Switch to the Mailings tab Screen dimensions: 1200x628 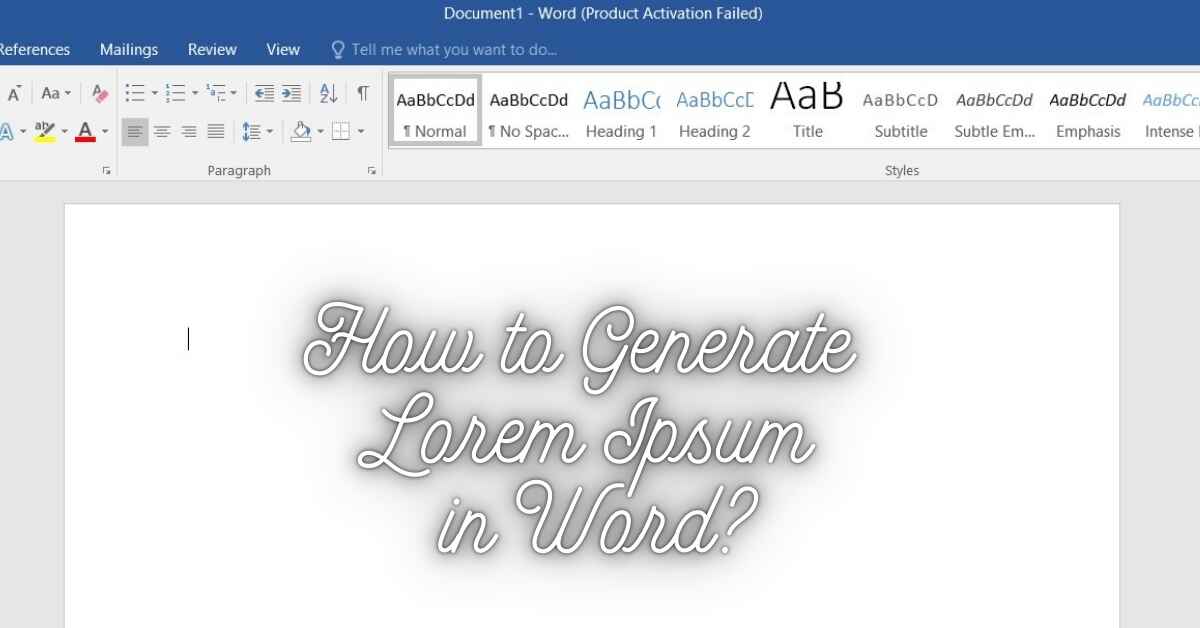click(129, 49)
